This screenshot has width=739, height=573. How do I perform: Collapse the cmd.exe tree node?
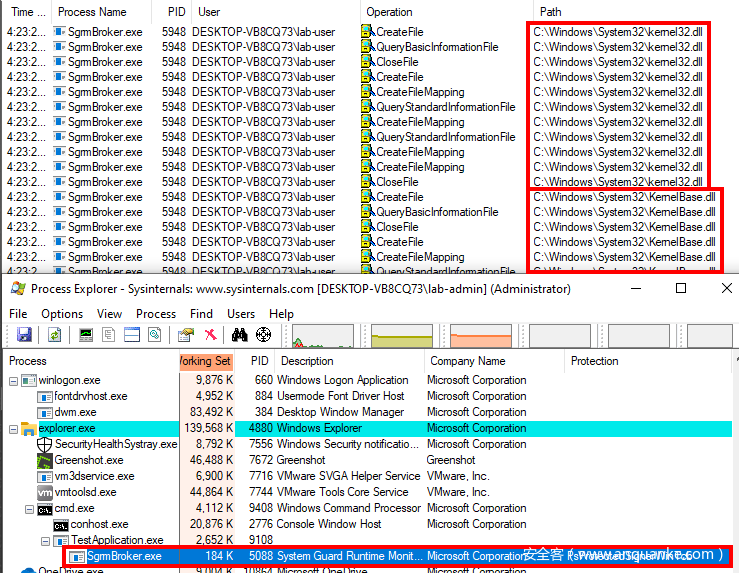point(30,509)
